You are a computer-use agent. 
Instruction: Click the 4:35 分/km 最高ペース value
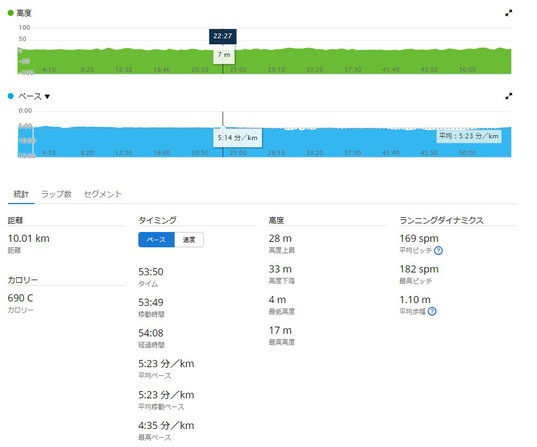coord(166,426)
